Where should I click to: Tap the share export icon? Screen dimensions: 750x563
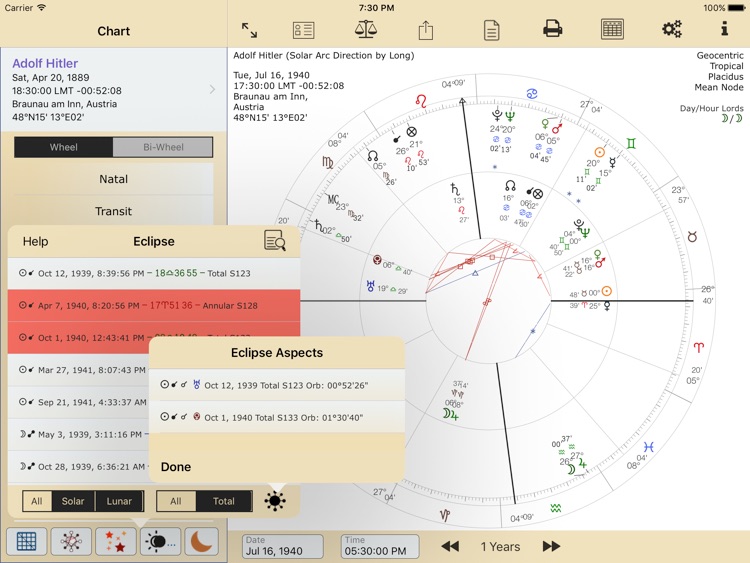(x=426, y=30)
